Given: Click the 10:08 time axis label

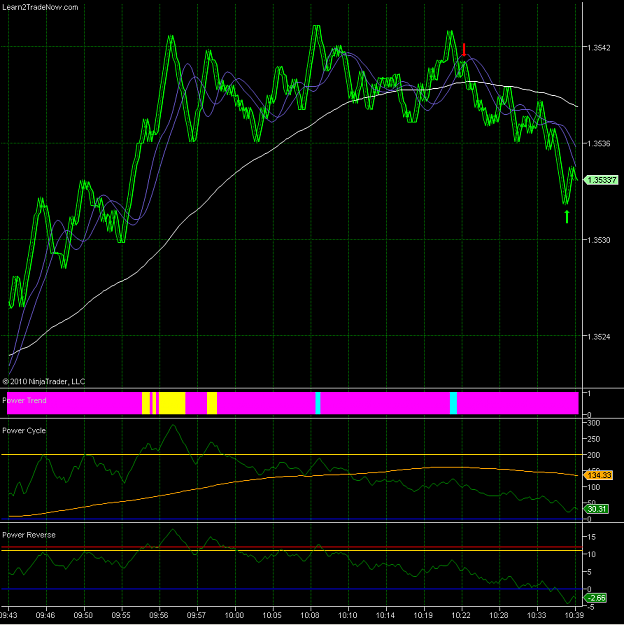Looking at the screenshot, I should click(310, 615).
